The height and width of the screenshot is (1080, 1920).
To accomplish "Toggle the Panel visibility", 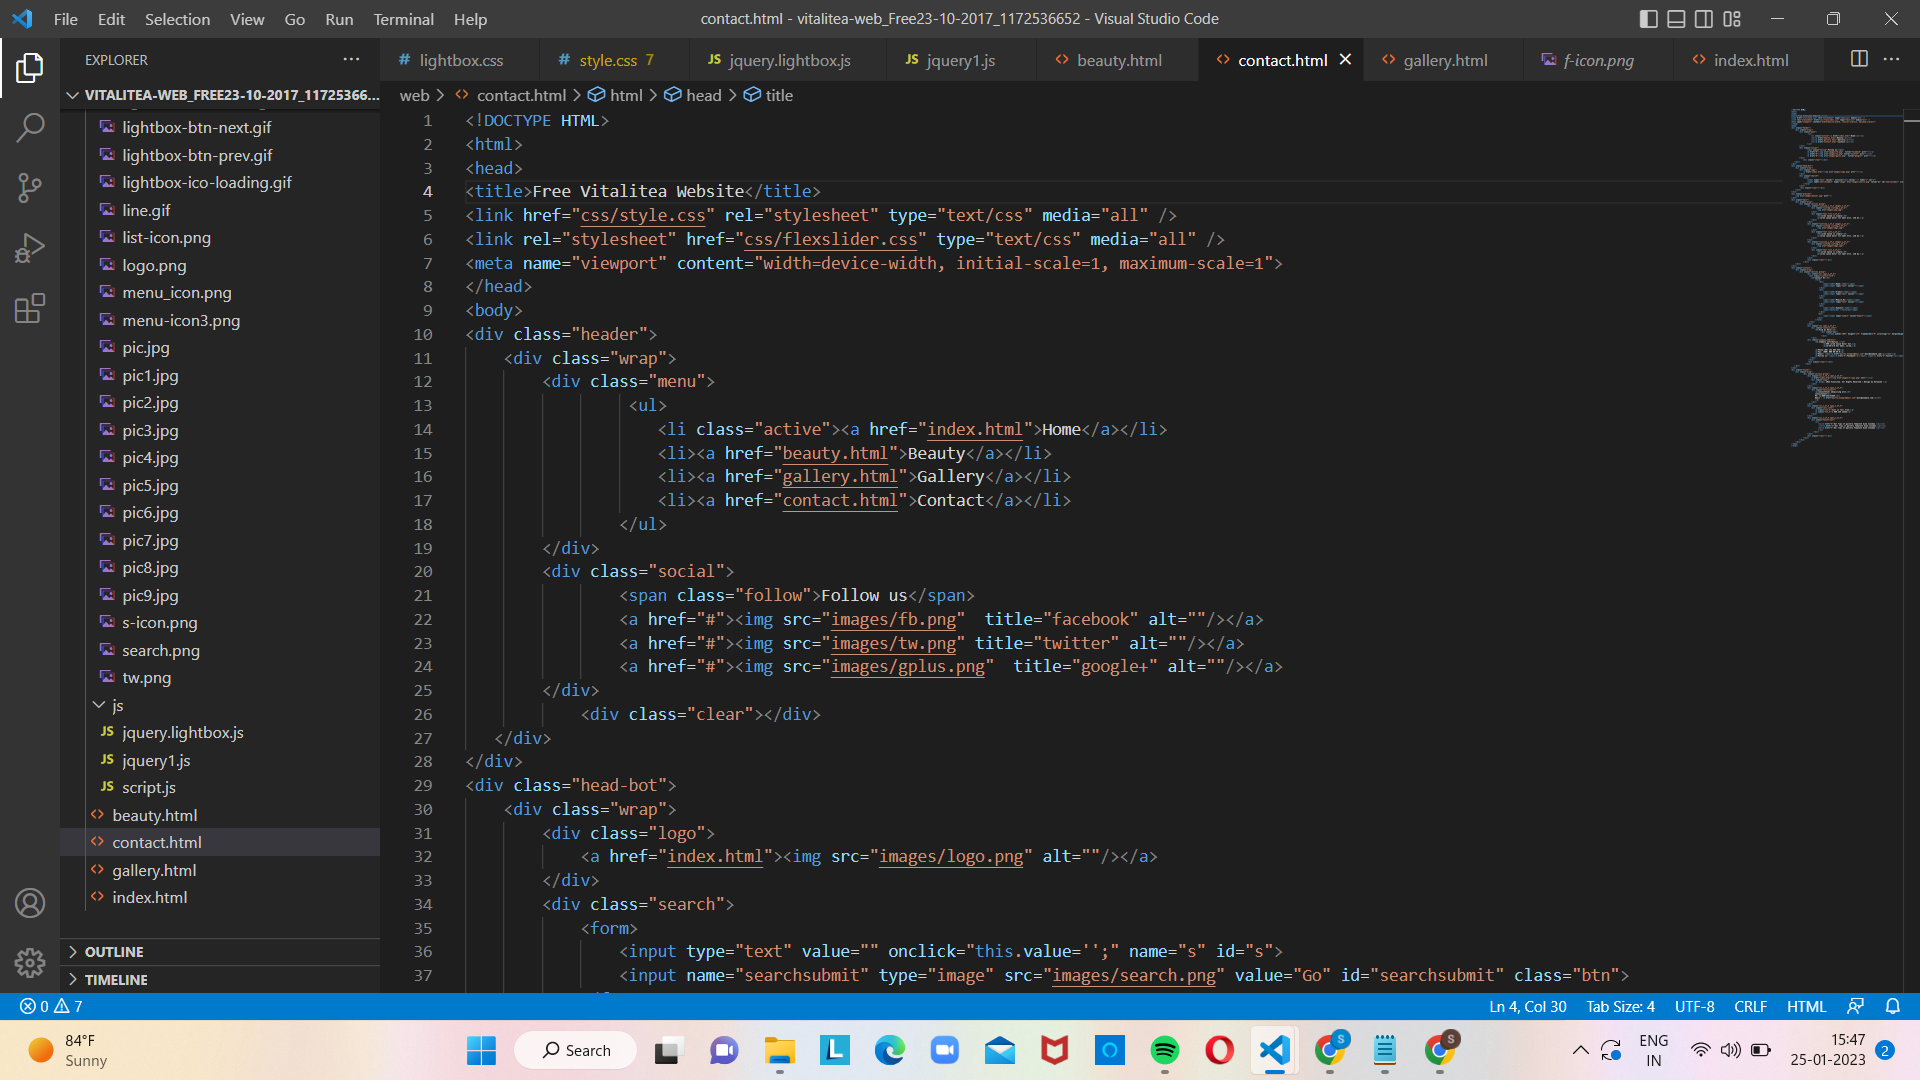I will click(x=1675, y=18).
